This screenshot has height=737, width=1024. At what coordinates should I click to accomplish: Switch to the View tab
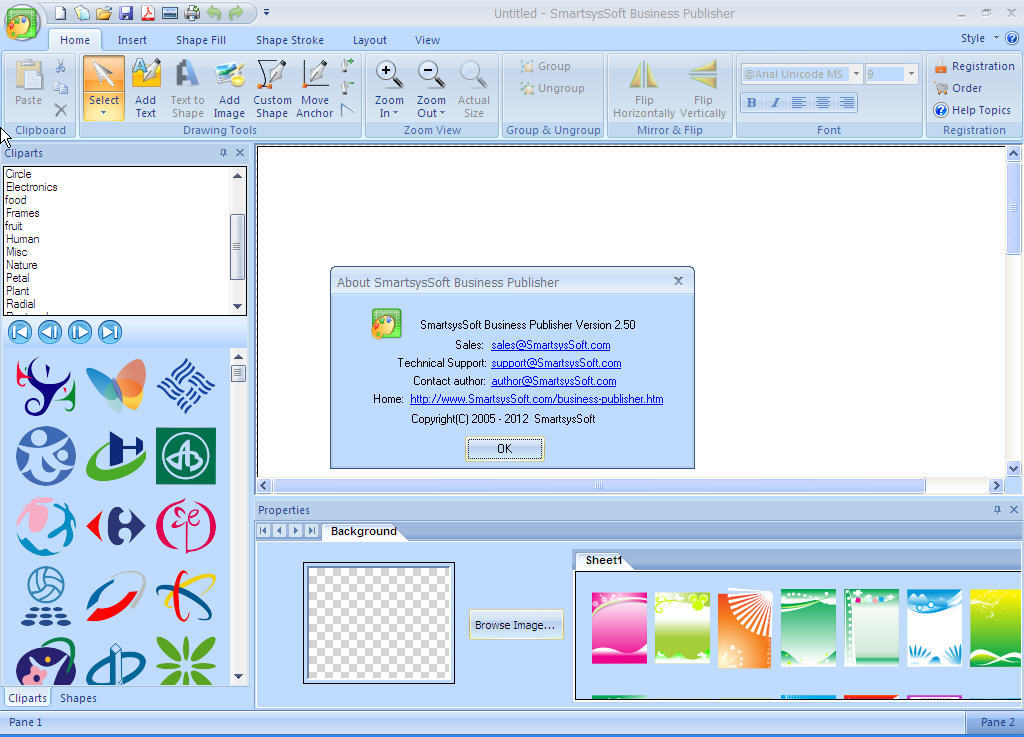pyautogui.click(x=427, y=40)
